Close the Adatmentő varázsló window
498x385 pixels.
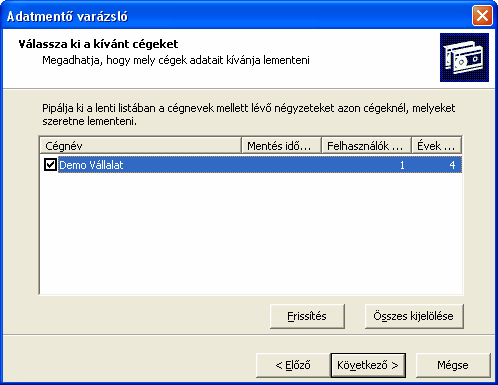(x=482, y=16)
